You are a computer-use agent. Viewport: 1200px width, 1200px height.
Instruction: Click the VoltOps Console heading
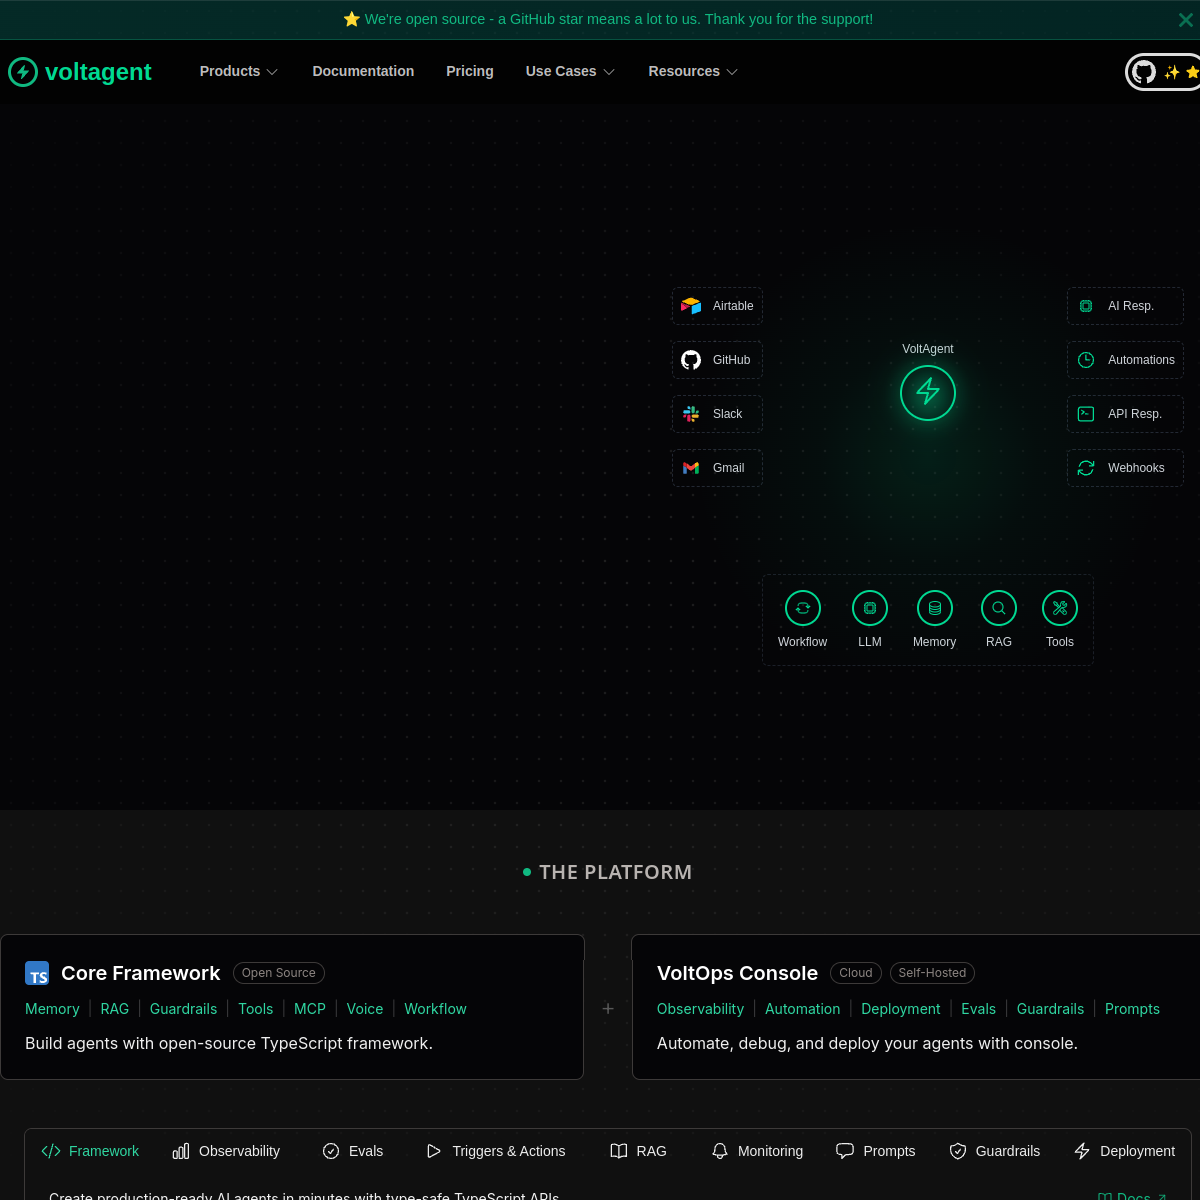pyautogui.click(x=737, y=973)
